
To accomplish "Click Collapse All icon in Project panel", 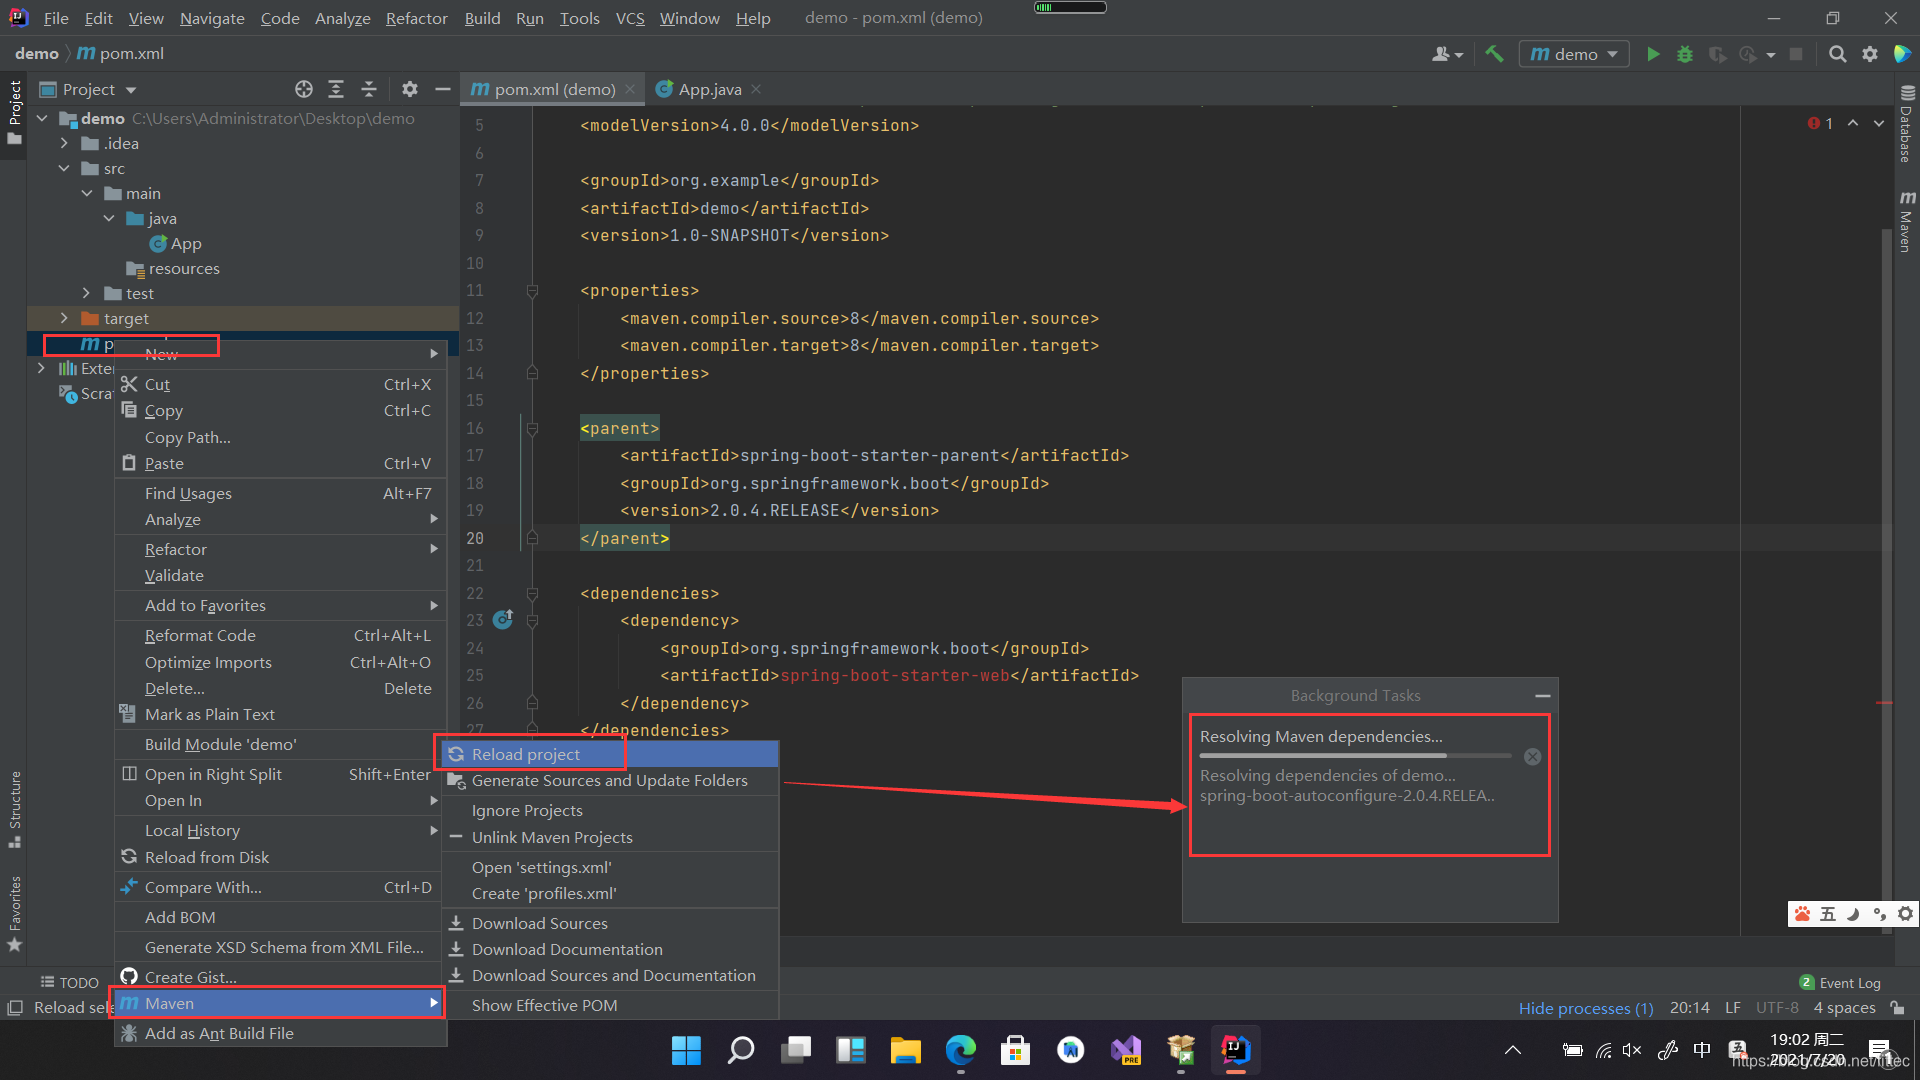I will [369, 89].
